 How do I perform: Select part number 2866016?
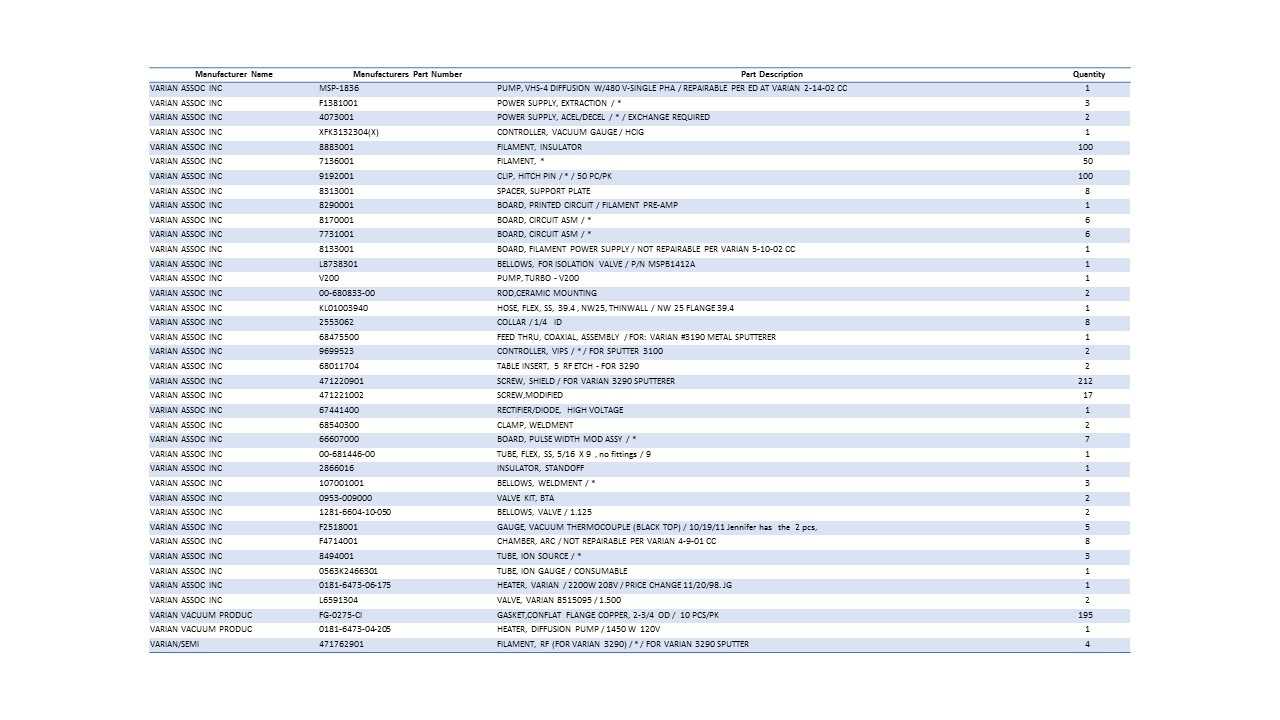[336, 468]
